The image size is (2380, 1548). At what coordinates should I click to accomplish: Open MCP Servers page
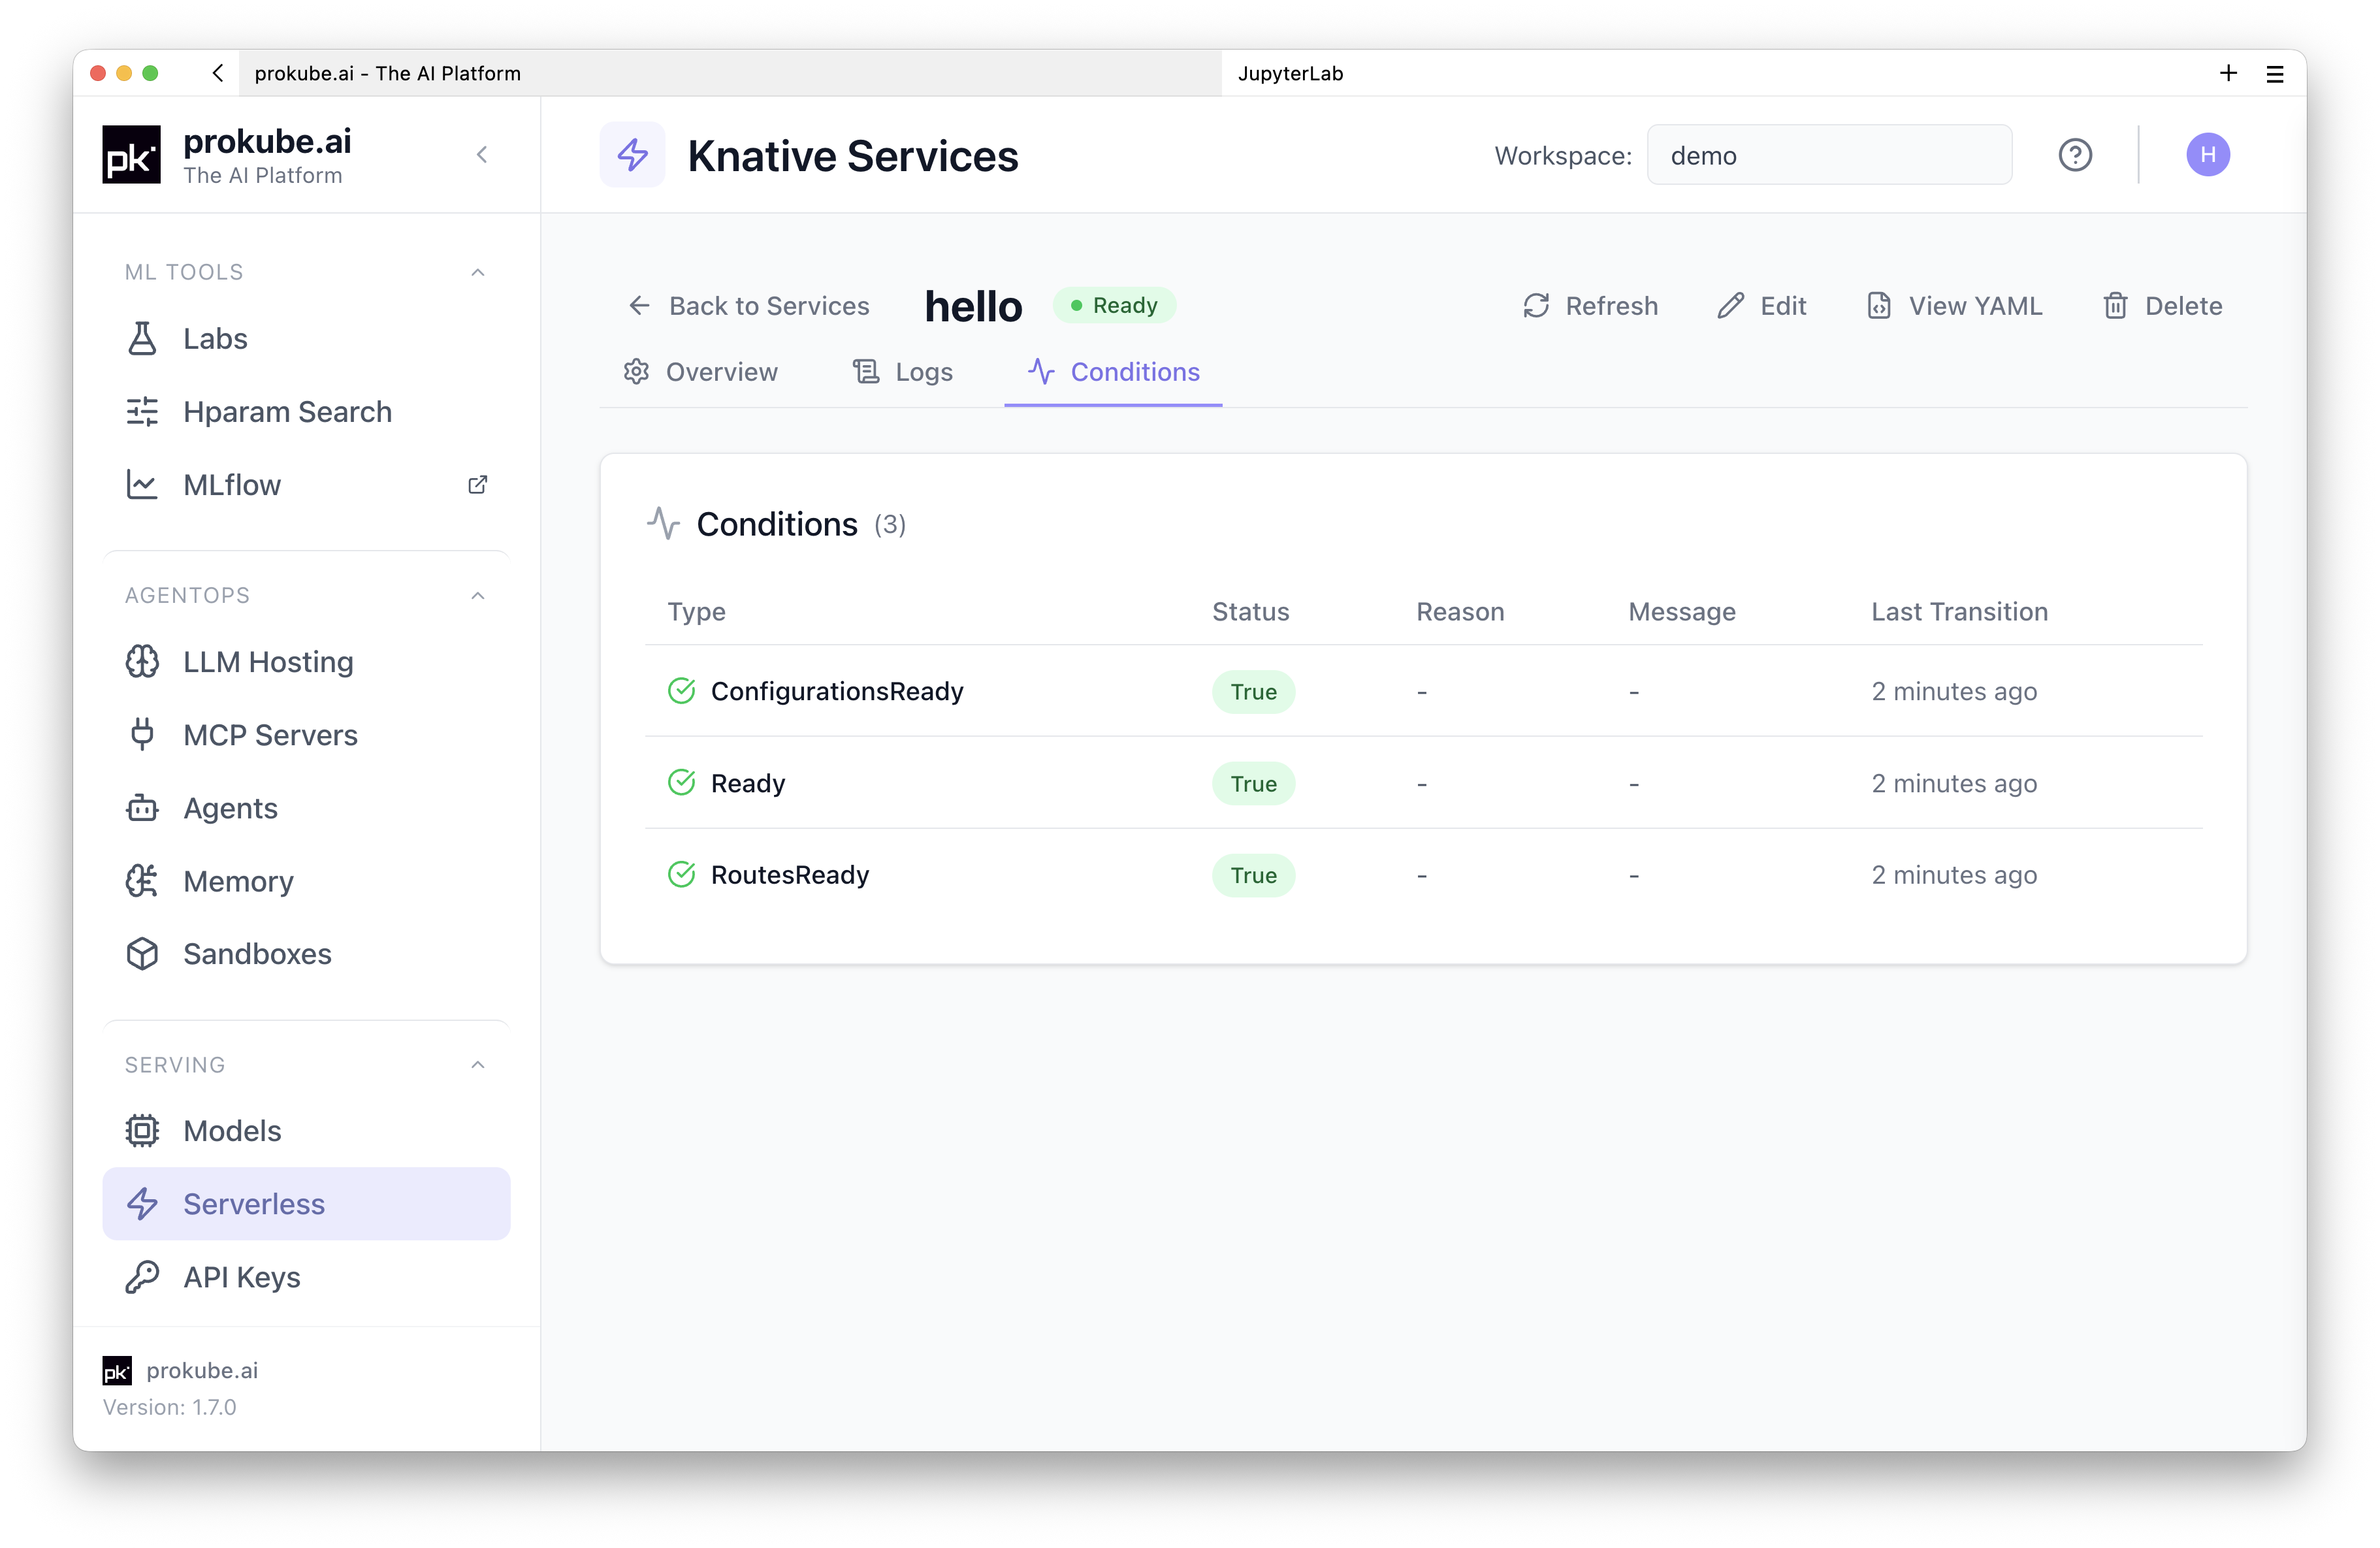306,735
